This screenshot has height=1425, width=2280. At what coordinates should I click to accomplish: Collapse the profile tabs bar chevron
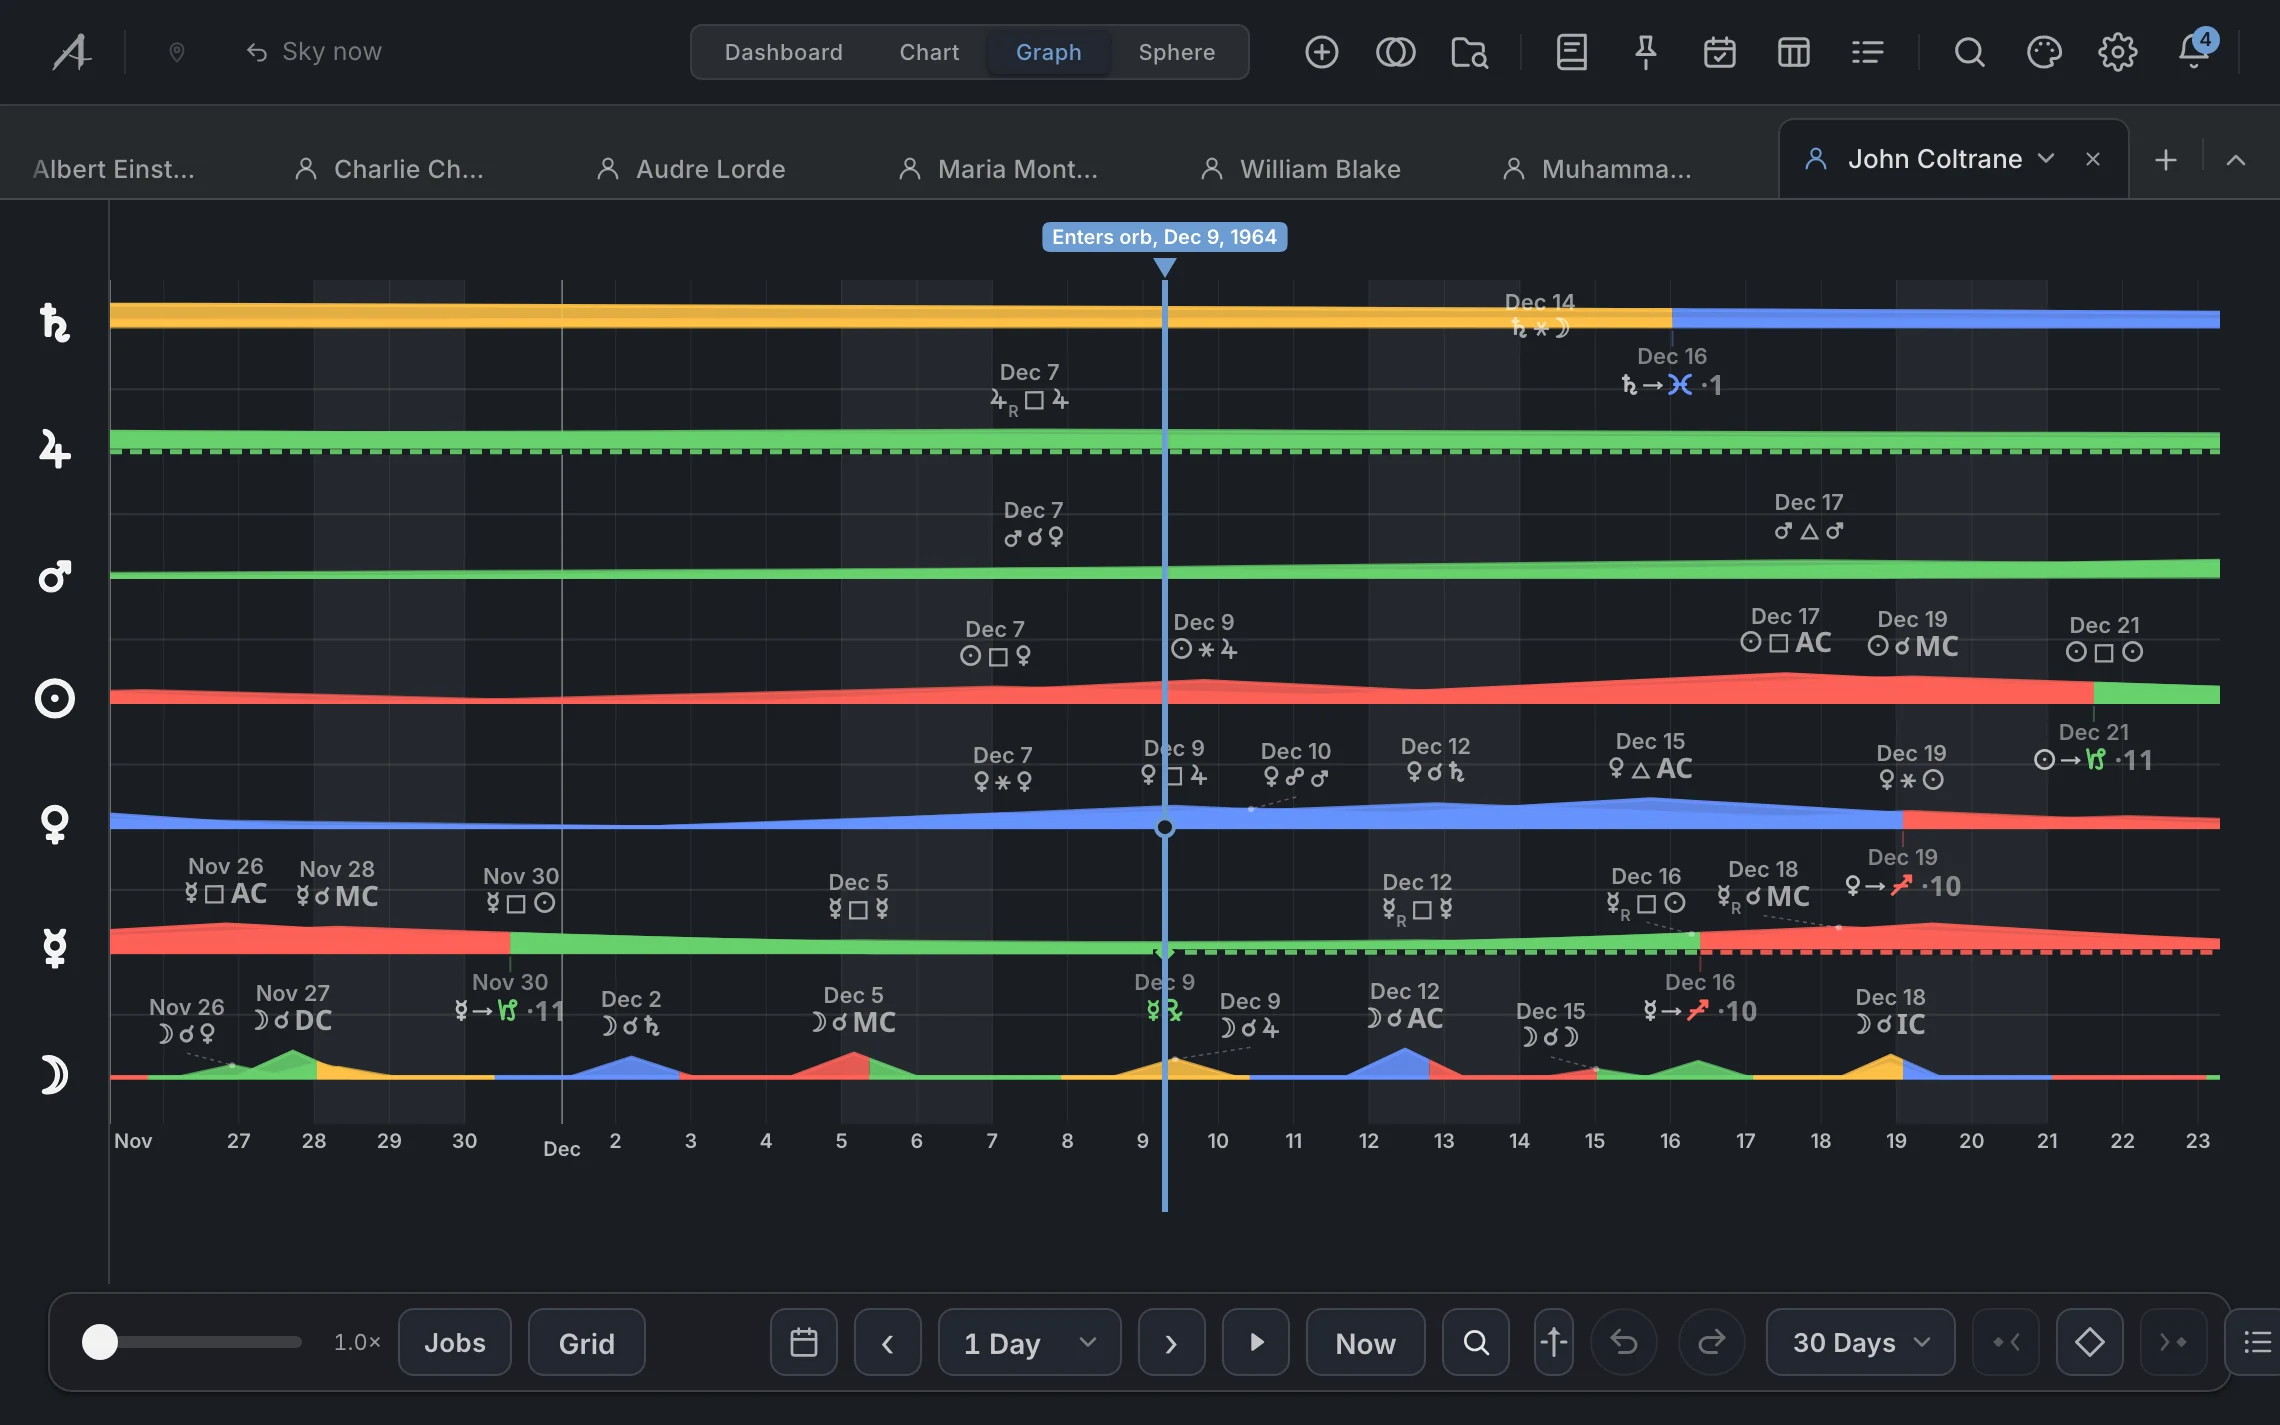click(x=2236, y=160)
